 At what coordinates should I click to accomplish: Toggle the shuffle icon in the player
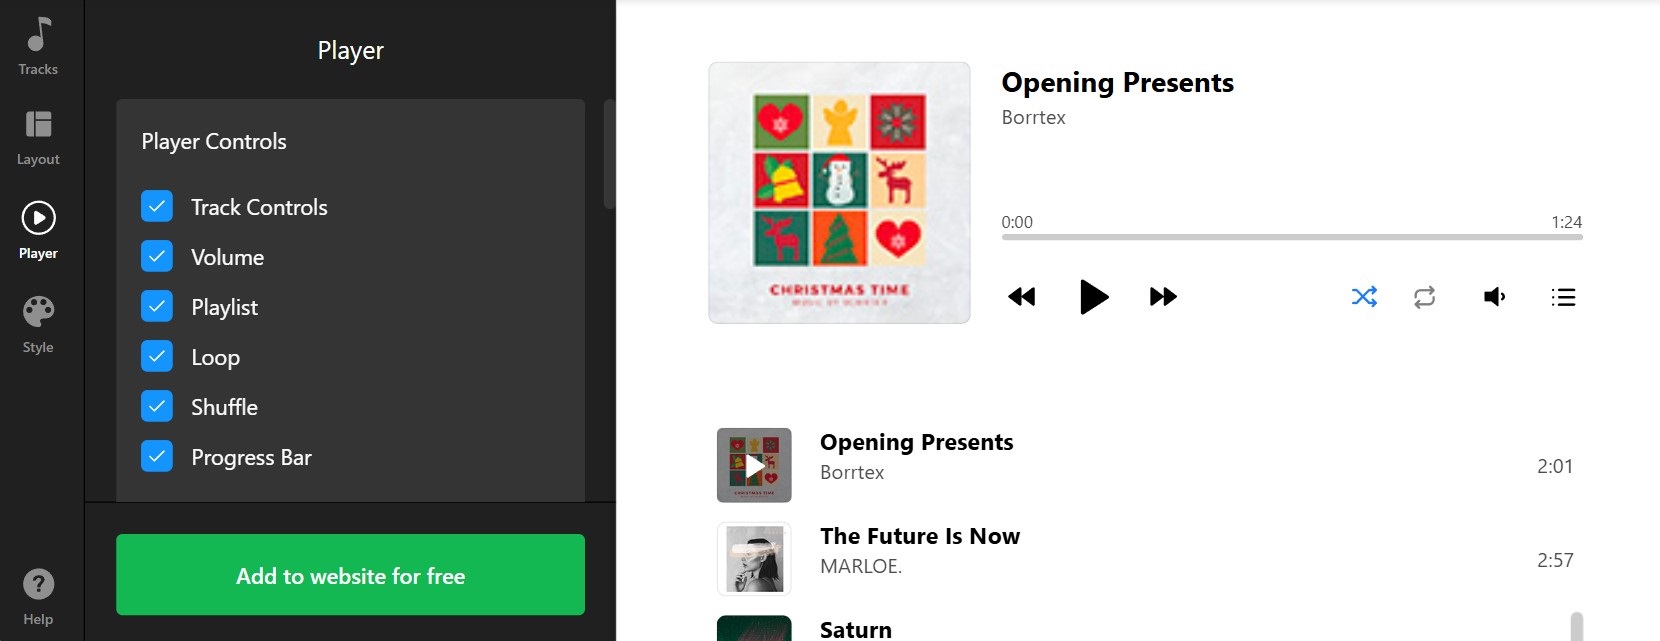click(1364, 297)
